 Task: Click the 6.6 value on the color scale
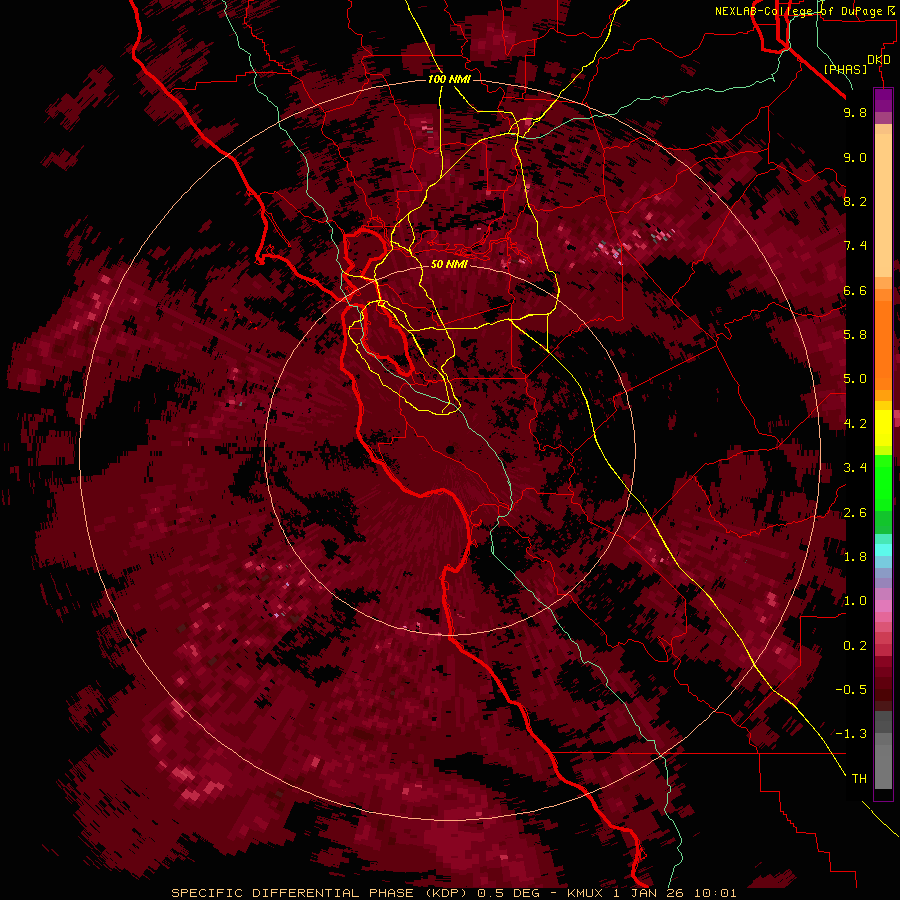click(855, 290)
